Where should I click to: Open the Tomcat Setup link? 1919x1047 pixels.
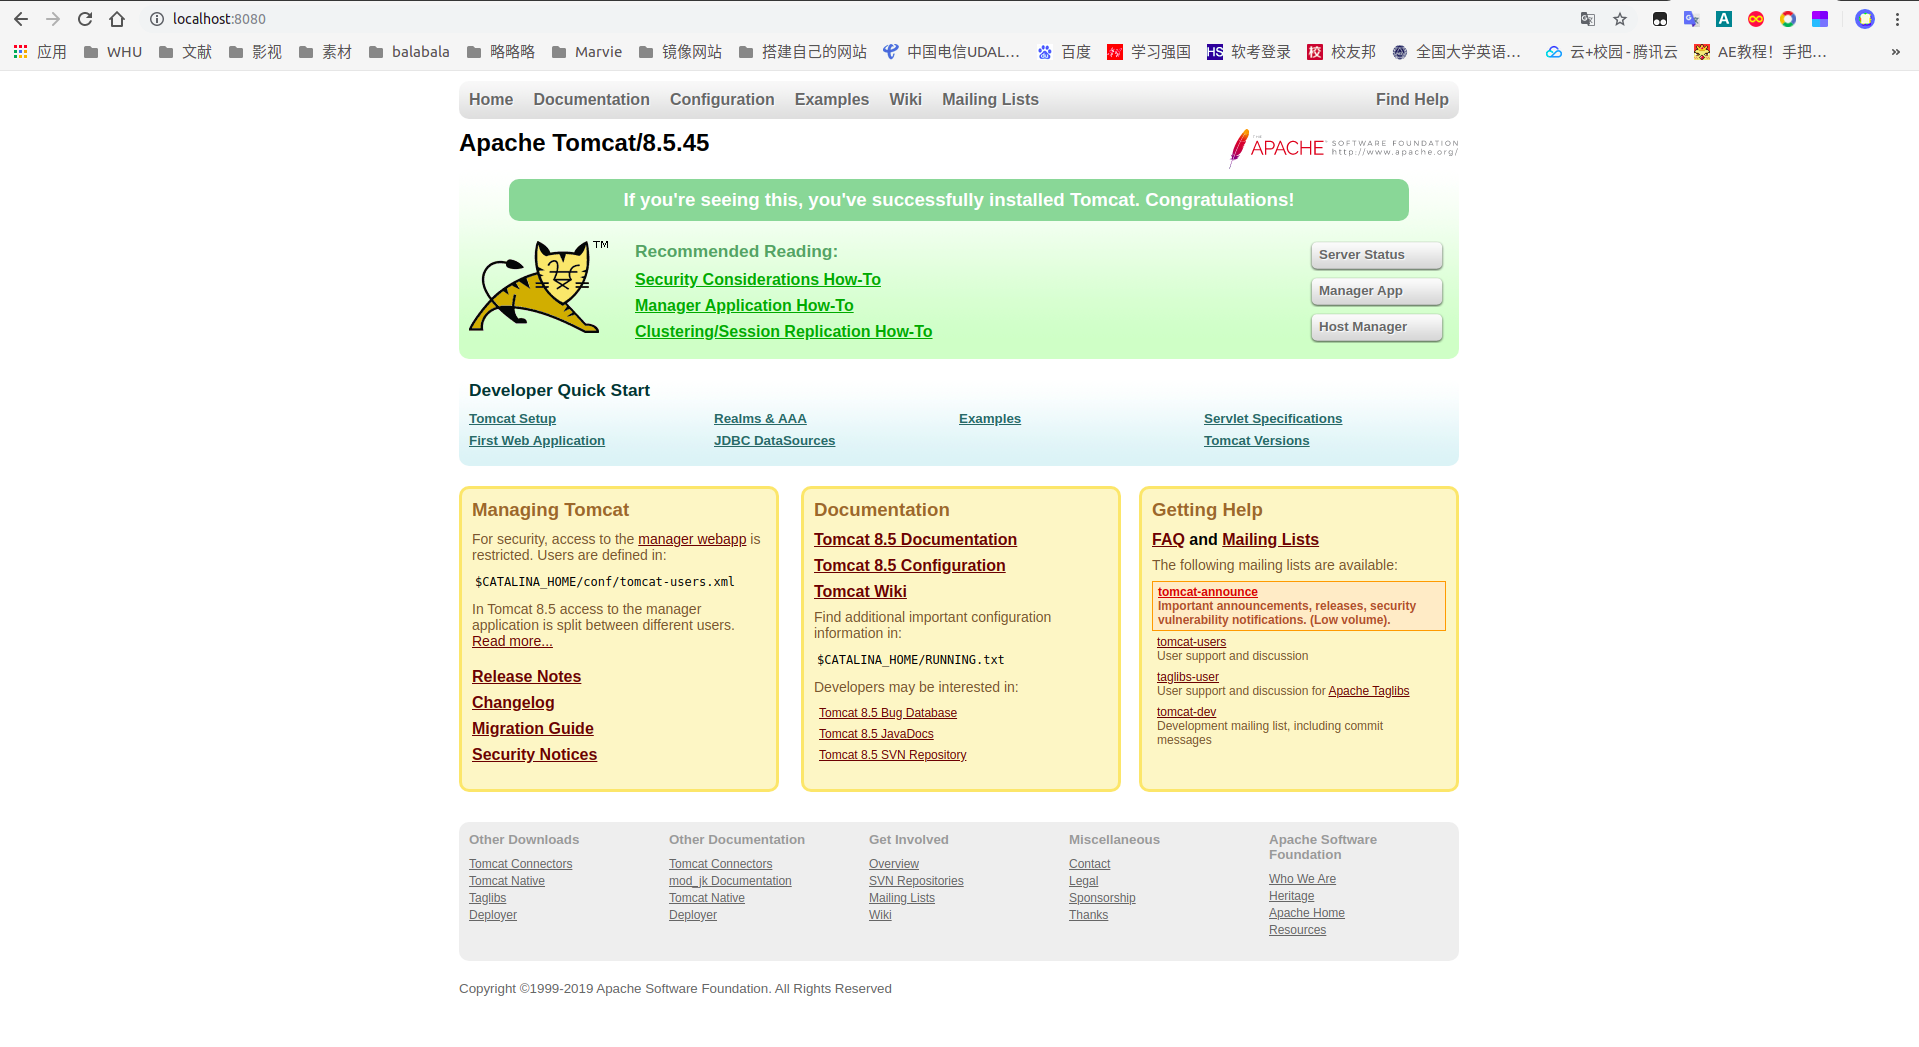pyautogui.click(x=512, y=419)
